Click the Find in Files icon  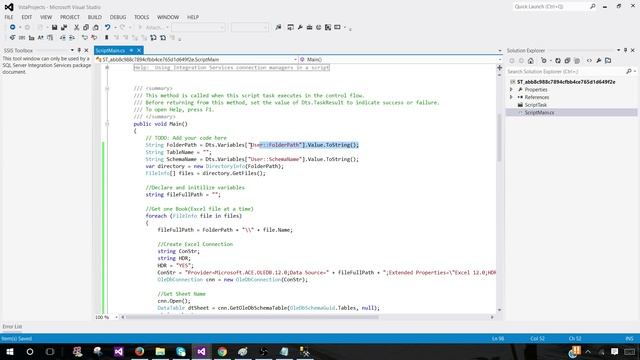[278, 27]
